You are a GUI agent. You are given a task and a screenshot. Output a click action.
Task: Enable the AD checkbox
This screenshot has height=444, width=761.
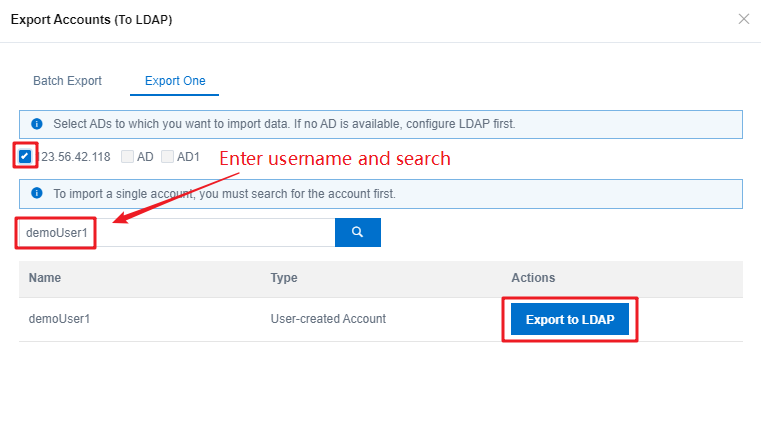(x=127, y=156)
